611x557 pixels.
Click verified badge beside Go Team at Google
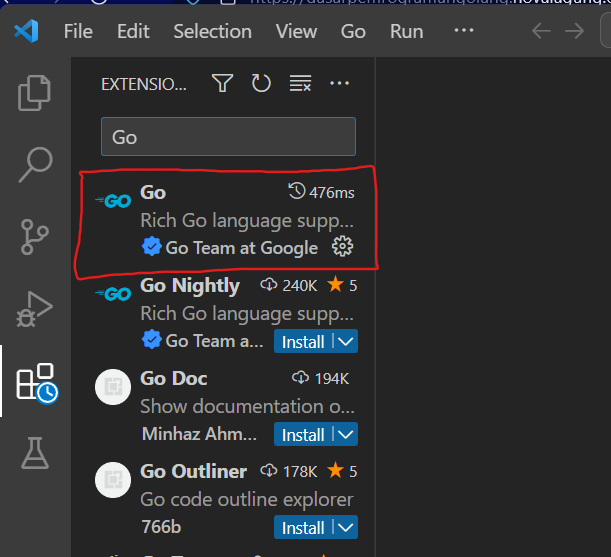pyautogui.click(x=152, y=246)
